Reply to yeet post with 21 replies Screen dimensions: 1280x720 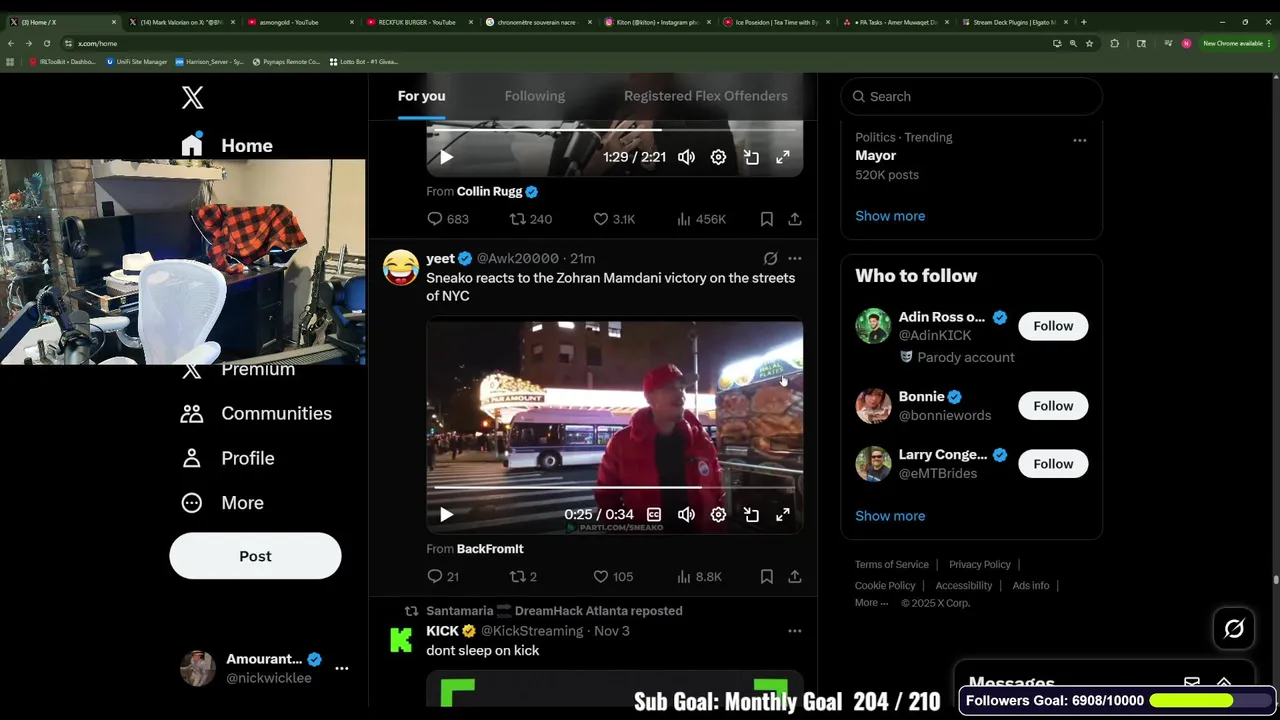tap(443, 577)
